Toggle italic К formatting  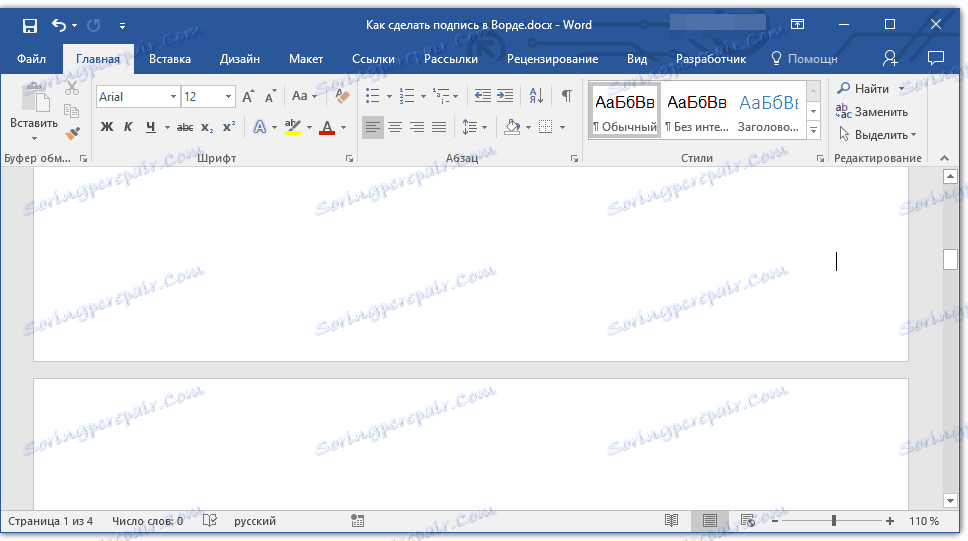(128, 127)
